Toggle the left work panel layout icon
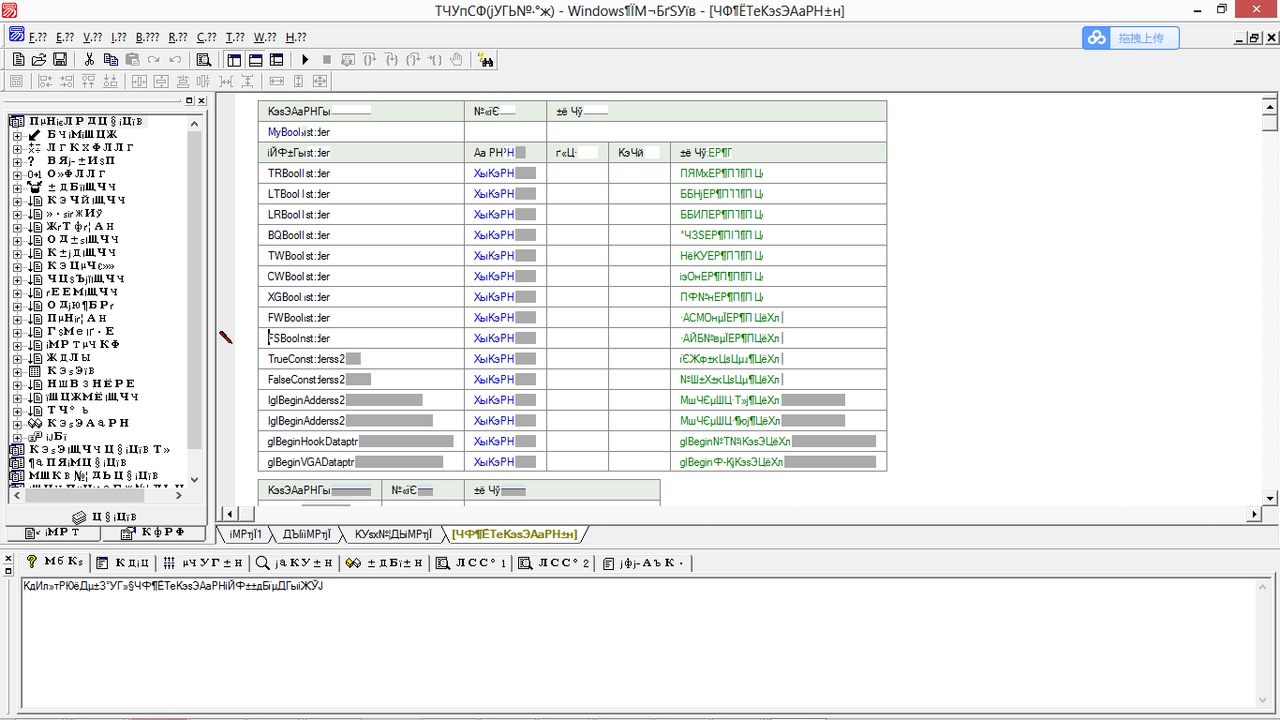This screenshot has width=1280, height=720. pyautogui.click(x=234, y=60)
